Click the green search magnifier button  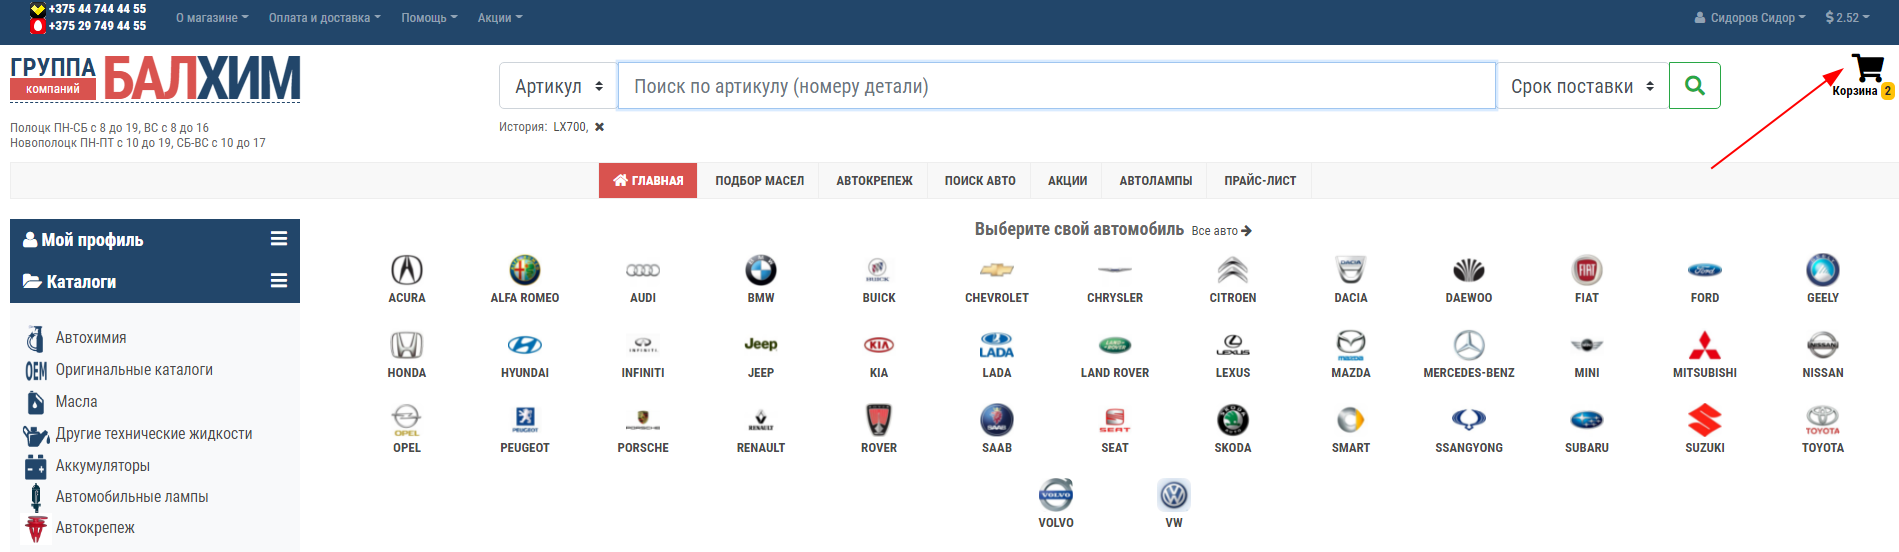1694,86
